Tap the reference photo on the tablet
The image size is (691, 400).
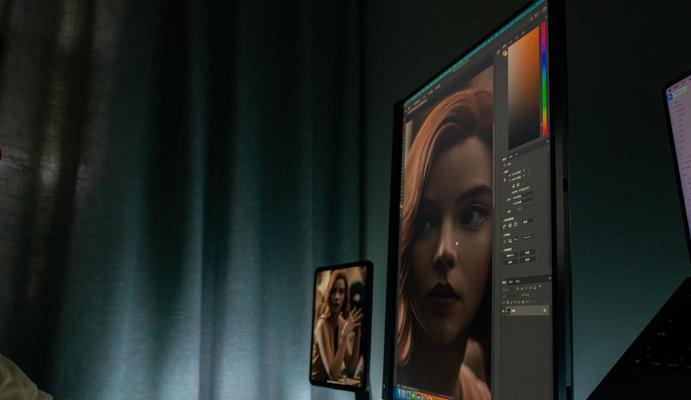(339, 325)
